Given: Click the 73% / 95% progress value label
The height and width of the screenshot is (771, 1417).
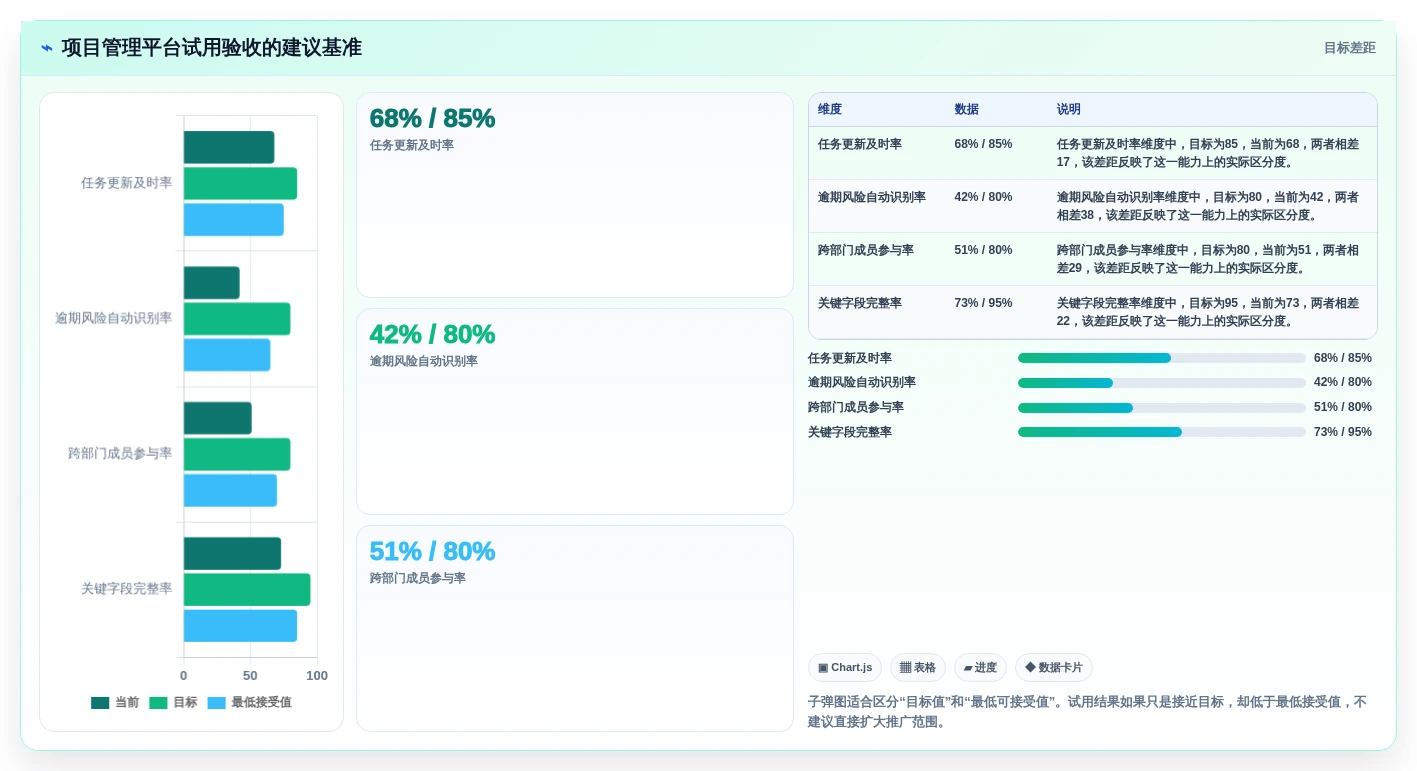Looking at the screenshot, I should [x=1343, y=432].
